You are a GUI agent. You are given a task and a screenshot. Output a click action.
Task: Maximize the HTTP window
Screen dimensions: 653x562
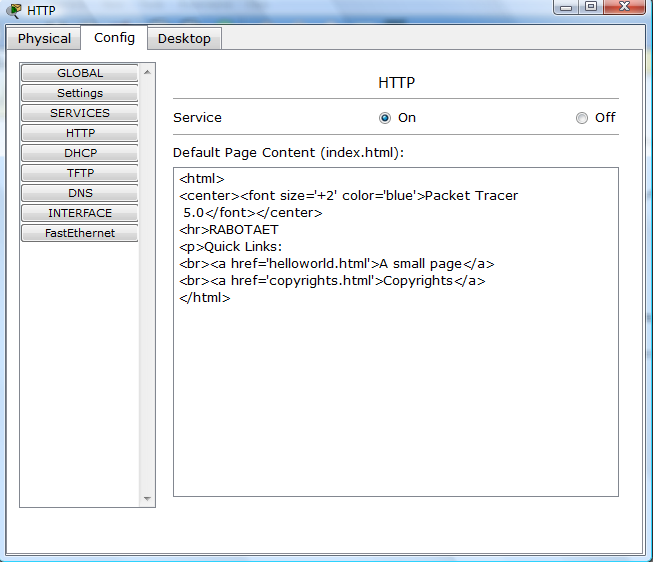click(x=591, y=7)
